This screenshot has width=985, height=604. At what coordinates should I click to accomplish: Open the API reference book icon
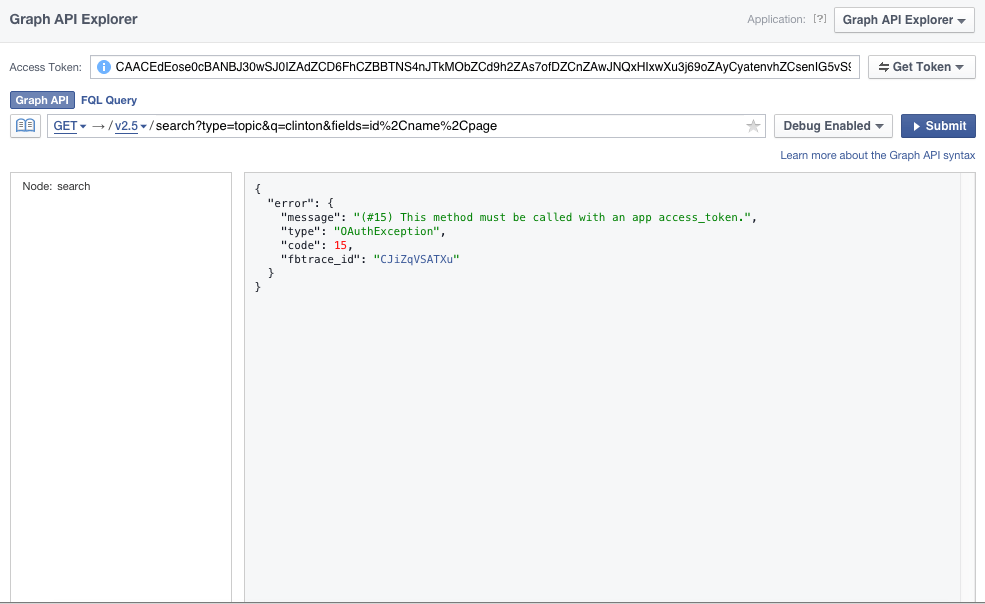coord(24,126)
